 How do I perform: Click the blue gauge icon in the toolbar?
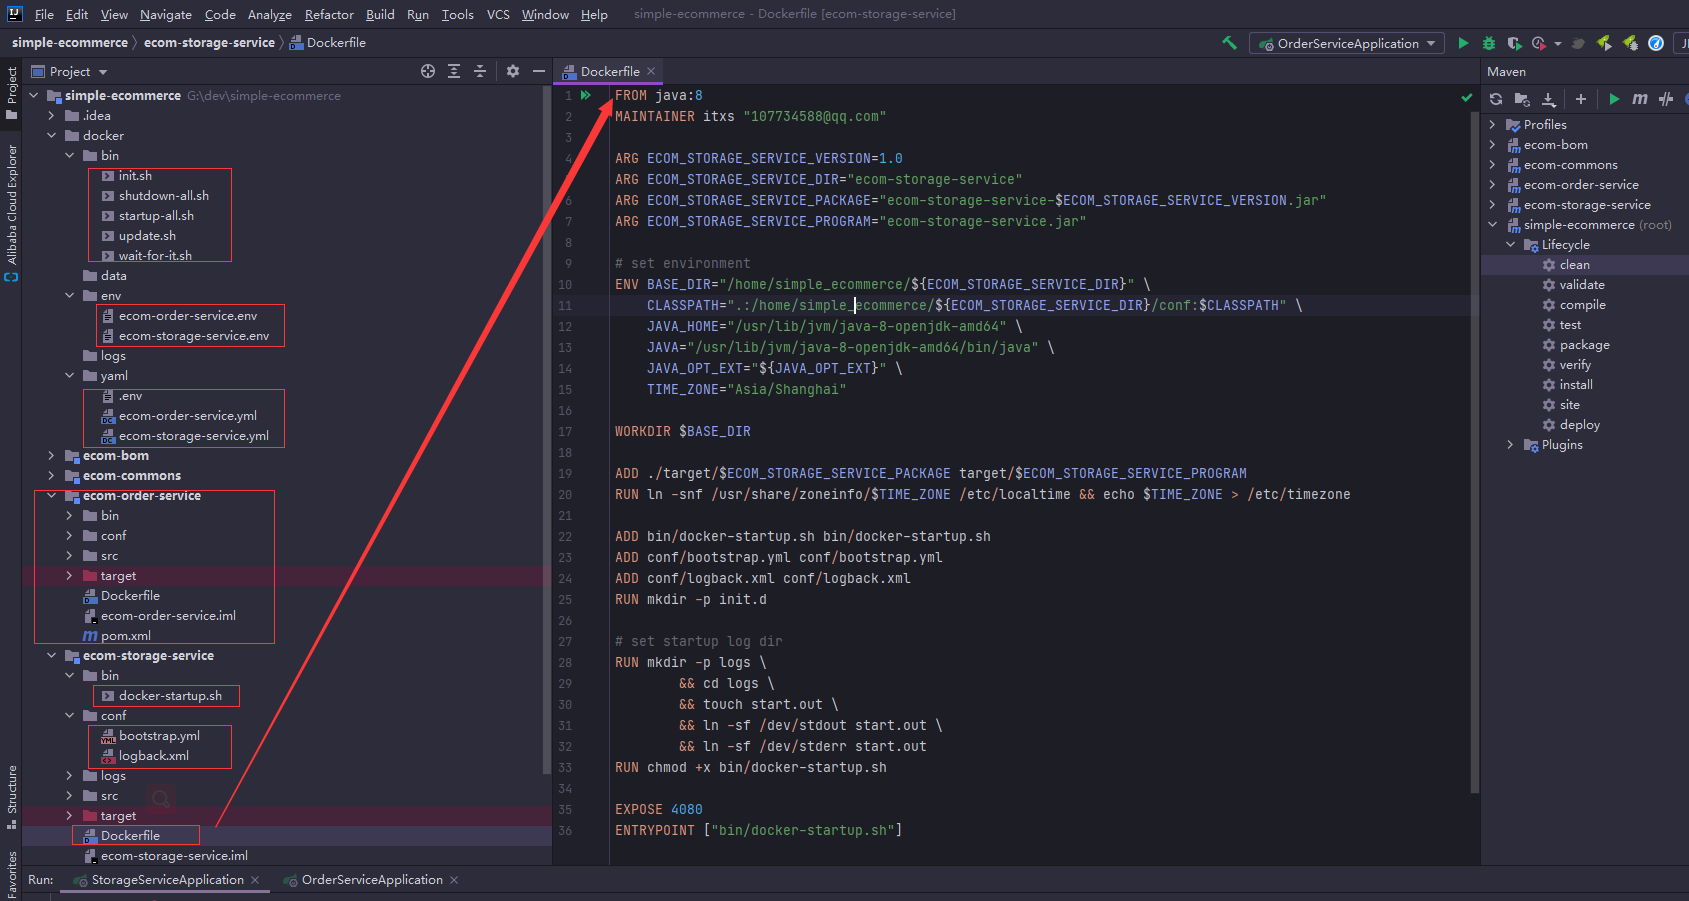click(x=1656, y=43)
